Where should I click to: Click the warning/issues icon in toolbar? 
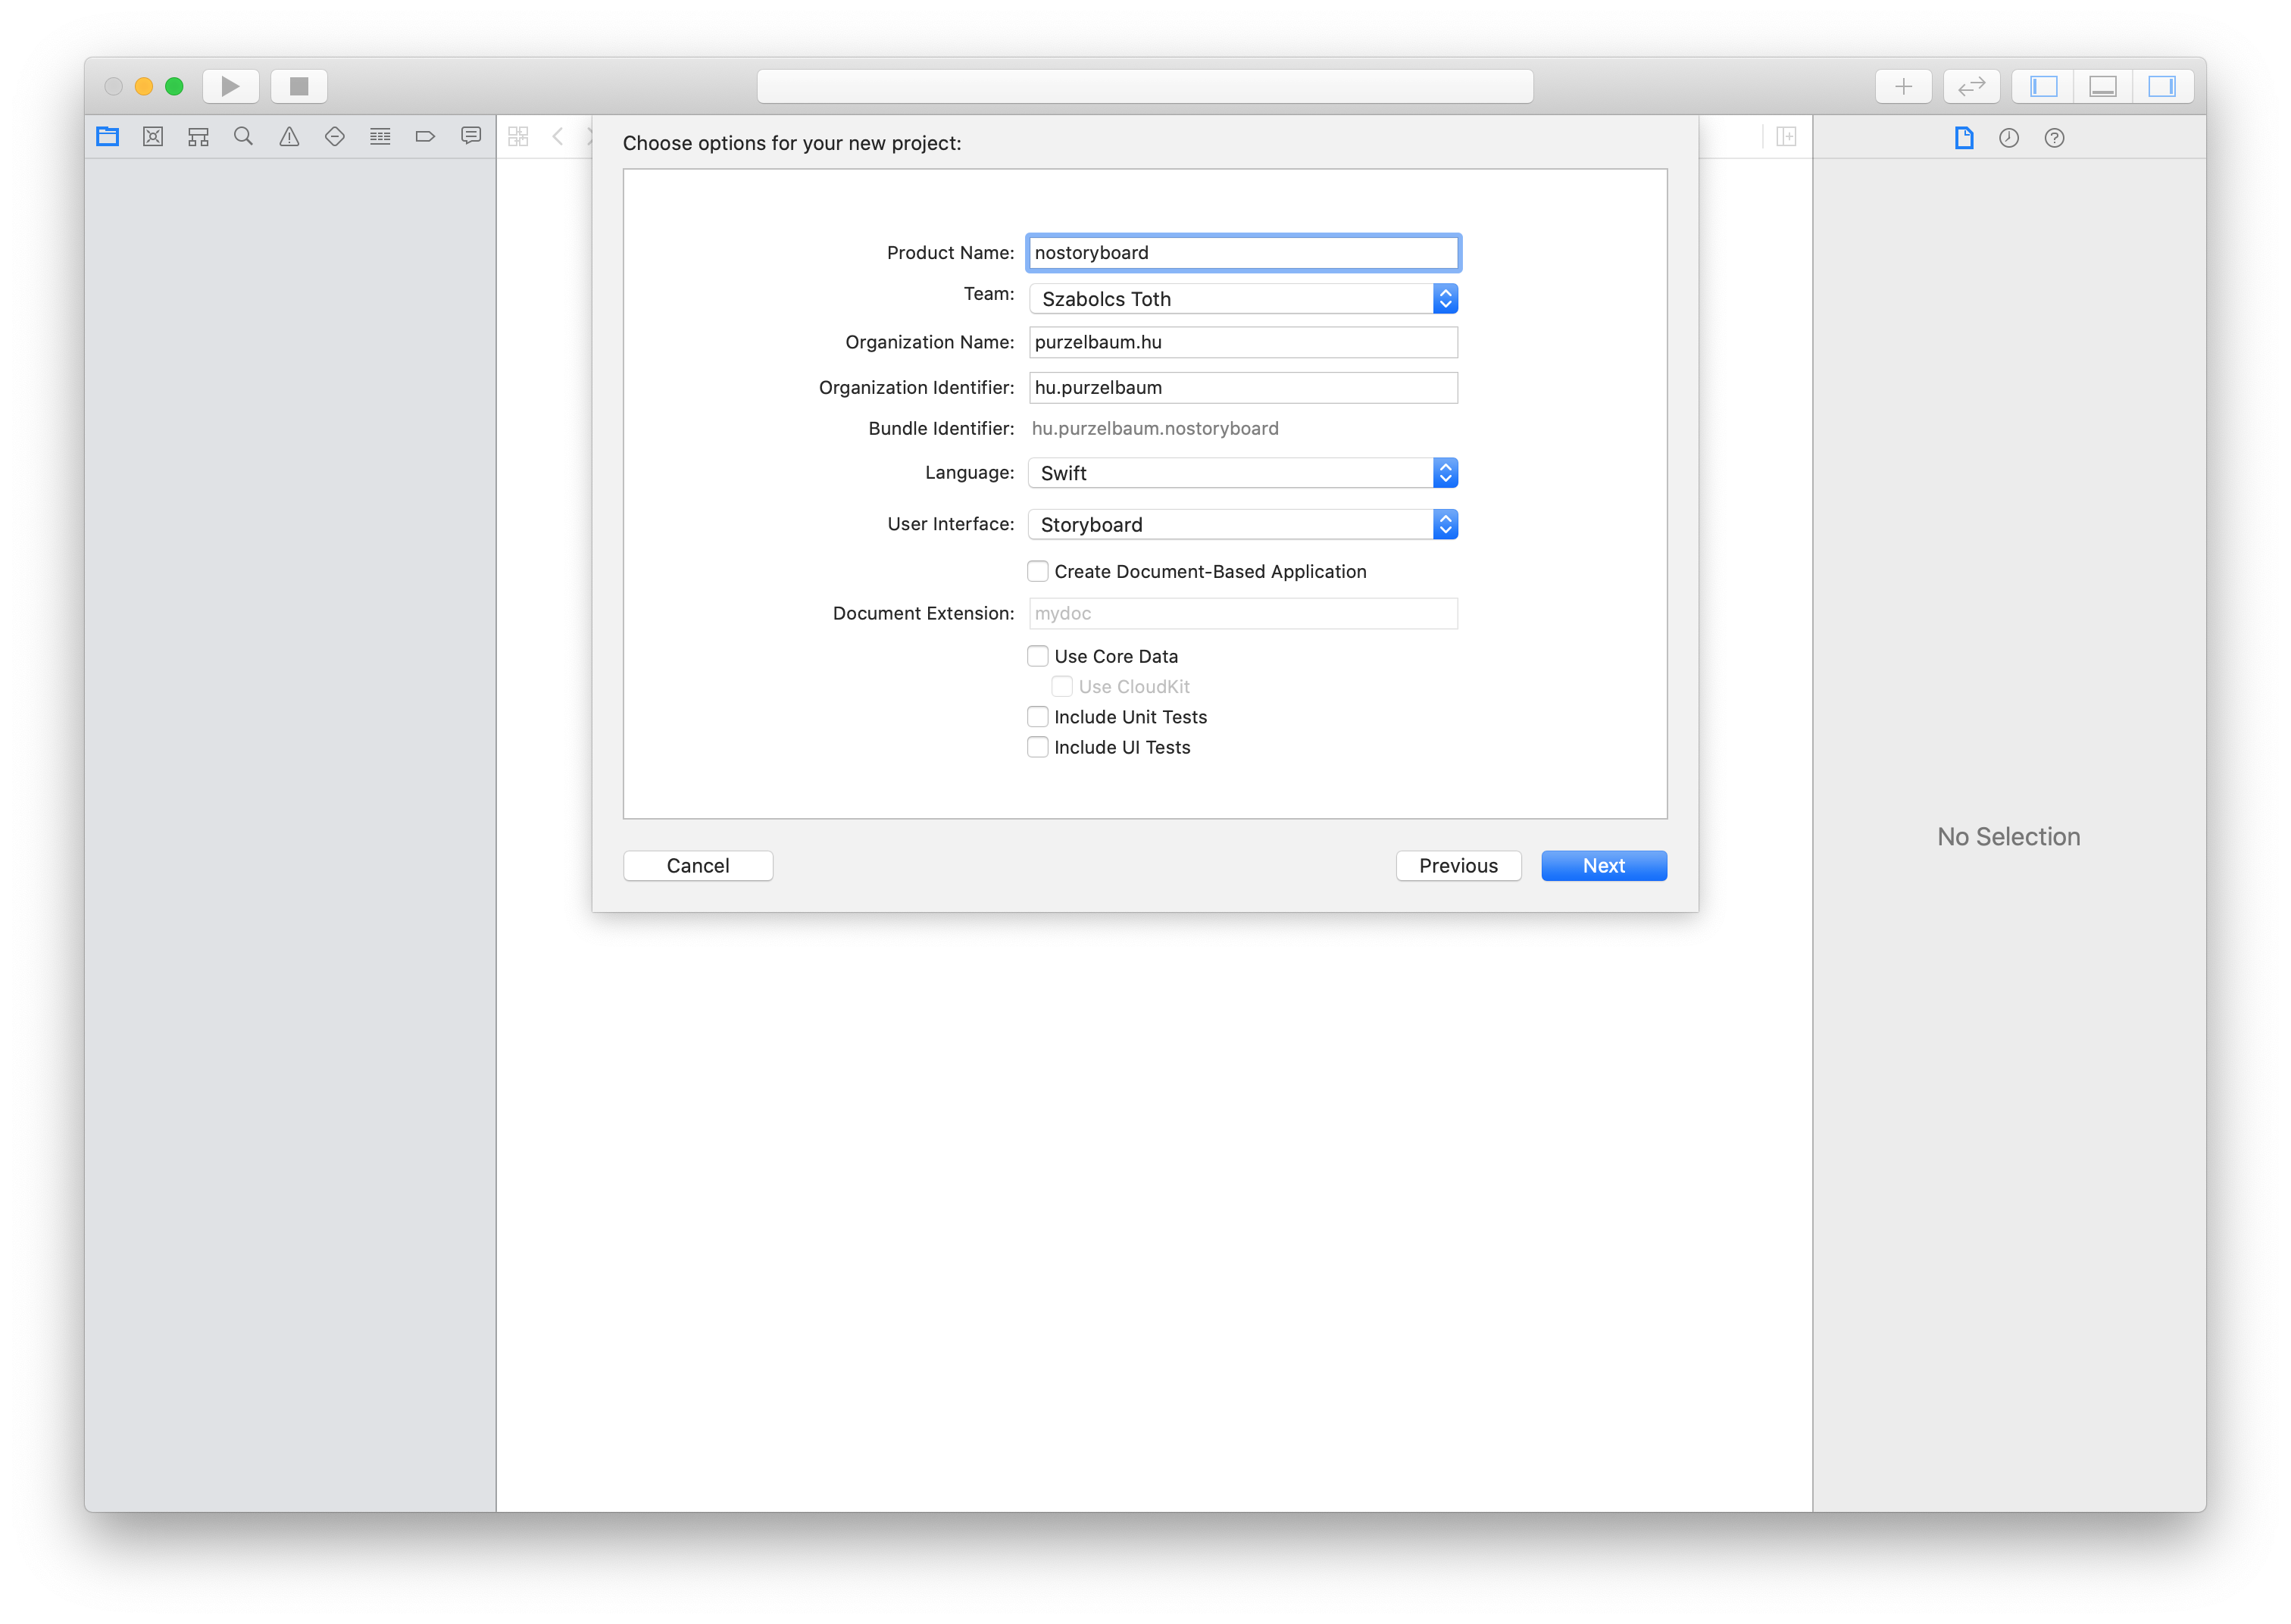click(285, 137)
